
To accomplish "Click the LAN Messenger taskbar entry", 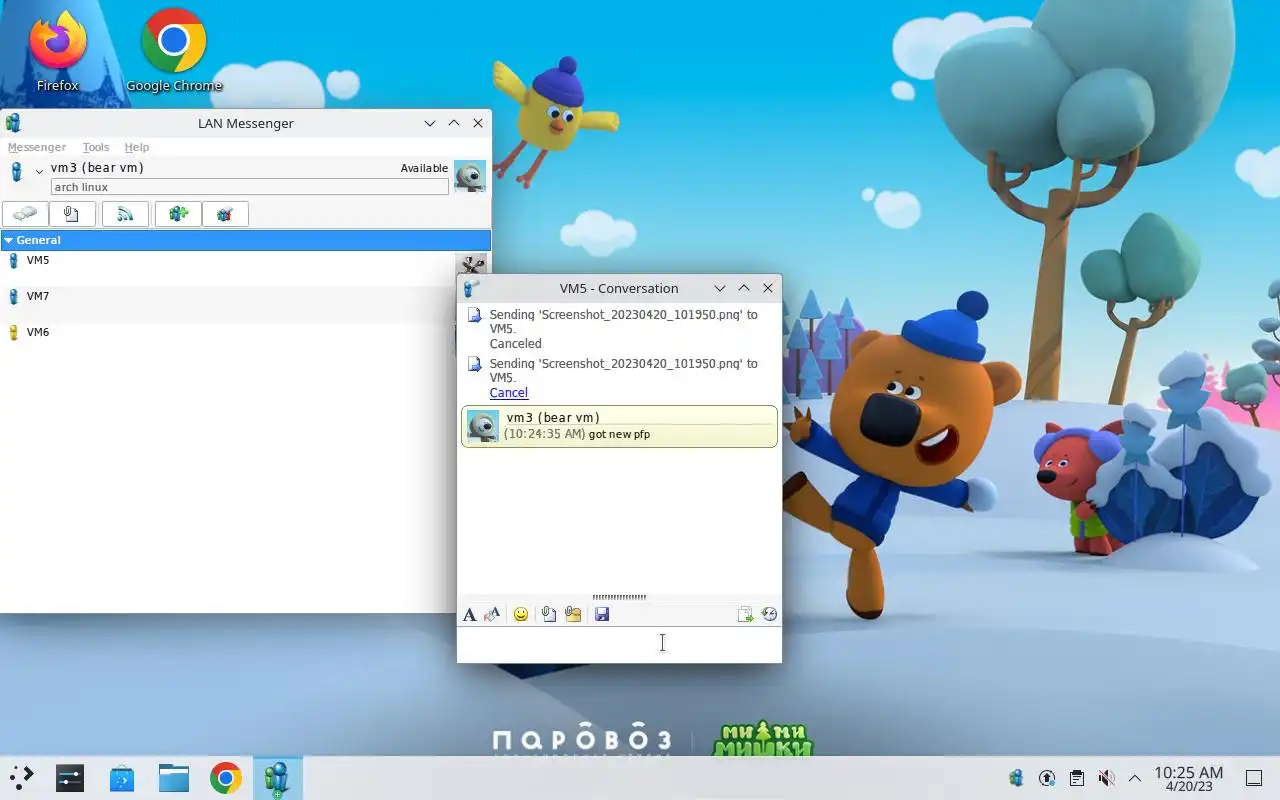I will click(x=277, y=777).
